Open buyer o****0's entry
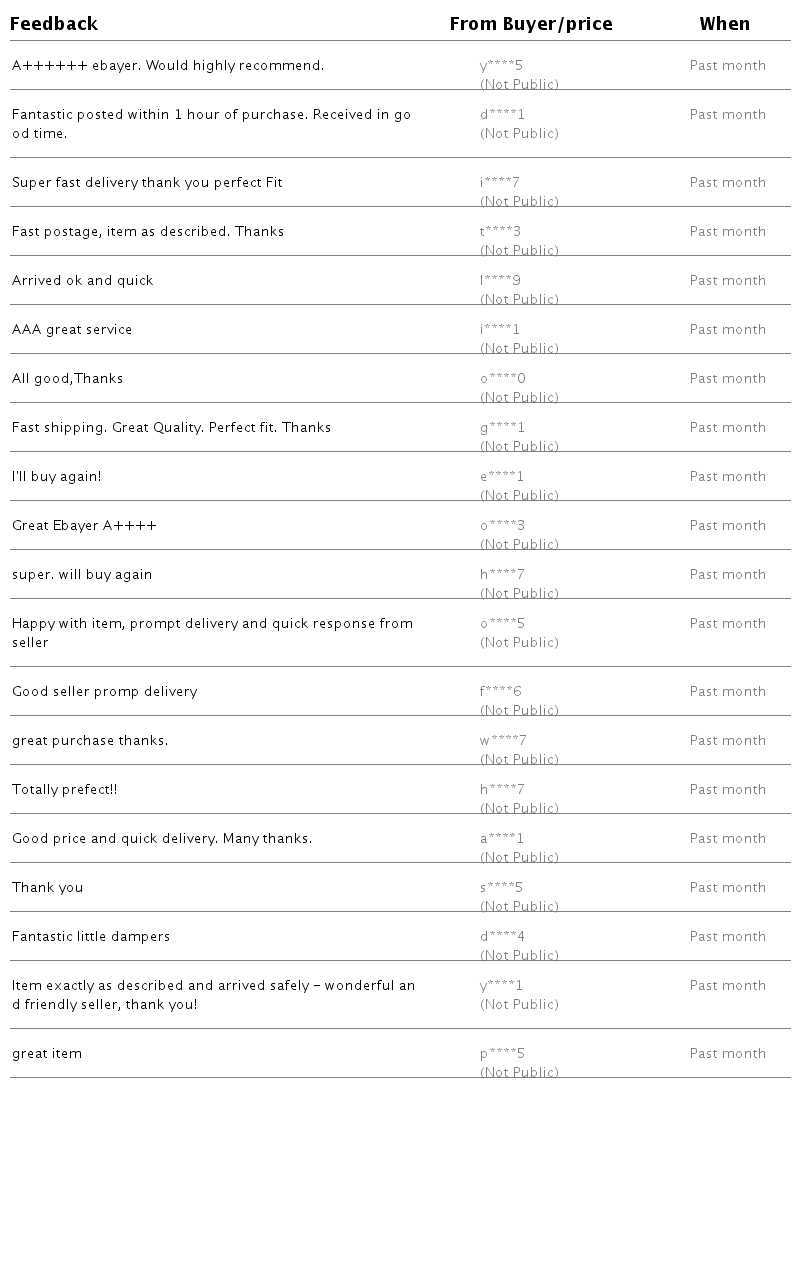 click(x=502, y=379)
